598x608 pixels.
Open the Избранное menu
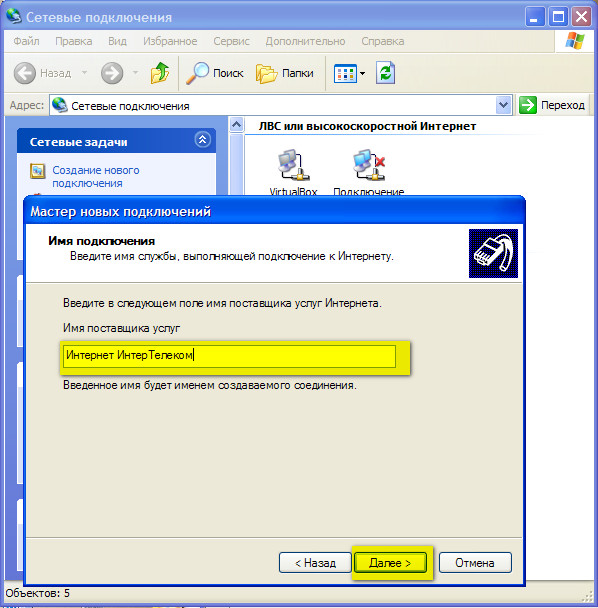pos(170,41)
